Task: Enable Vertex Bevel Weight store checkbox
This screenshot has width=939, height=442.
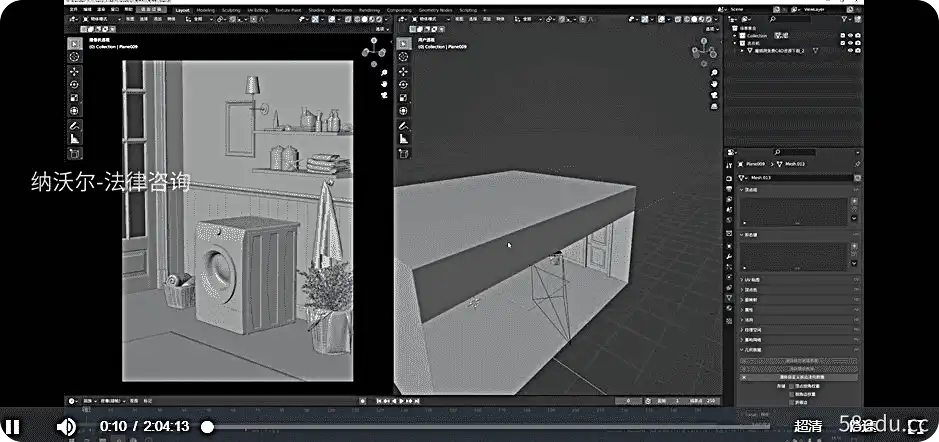Action: [792, 386]
